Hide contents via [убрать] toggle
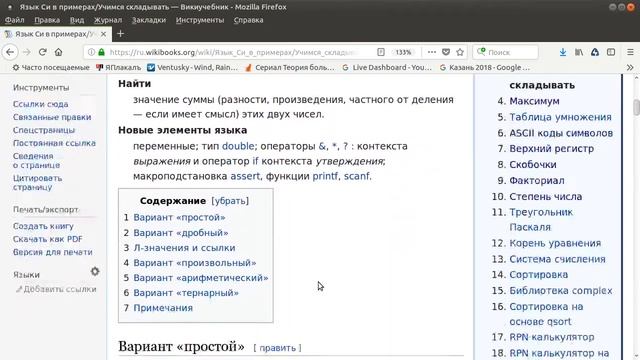The width and height of the screenshot is (640, 360). 230,201
